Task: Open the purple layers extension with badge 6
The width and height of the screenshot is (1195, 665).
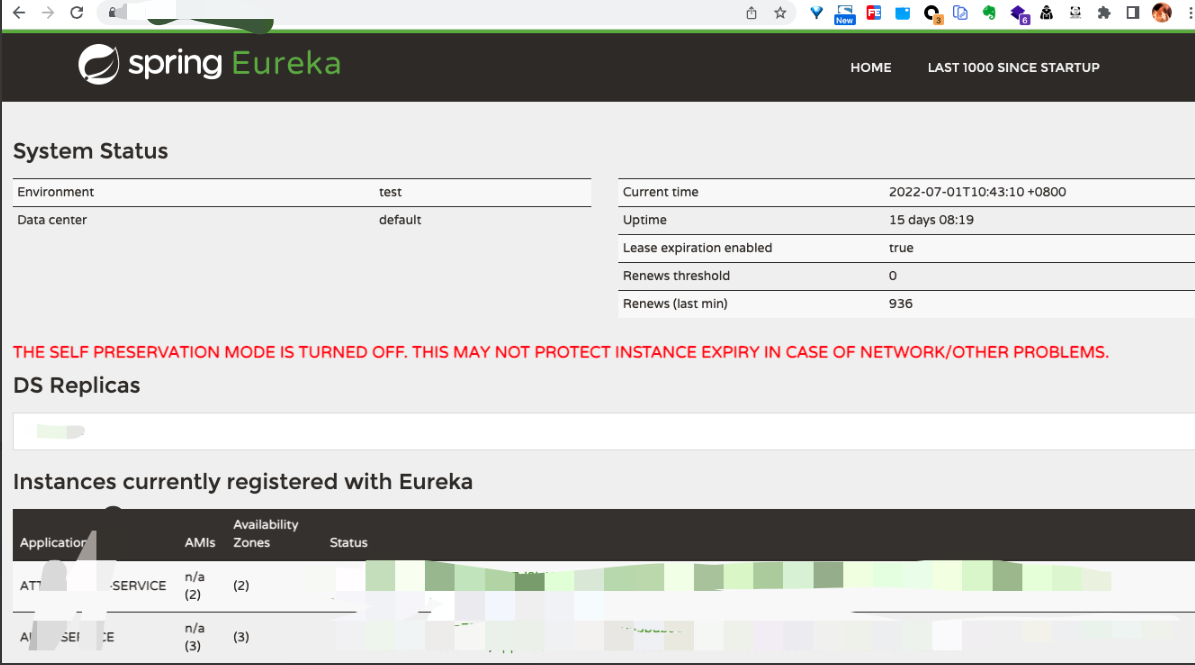Action: coord(1019,14)
